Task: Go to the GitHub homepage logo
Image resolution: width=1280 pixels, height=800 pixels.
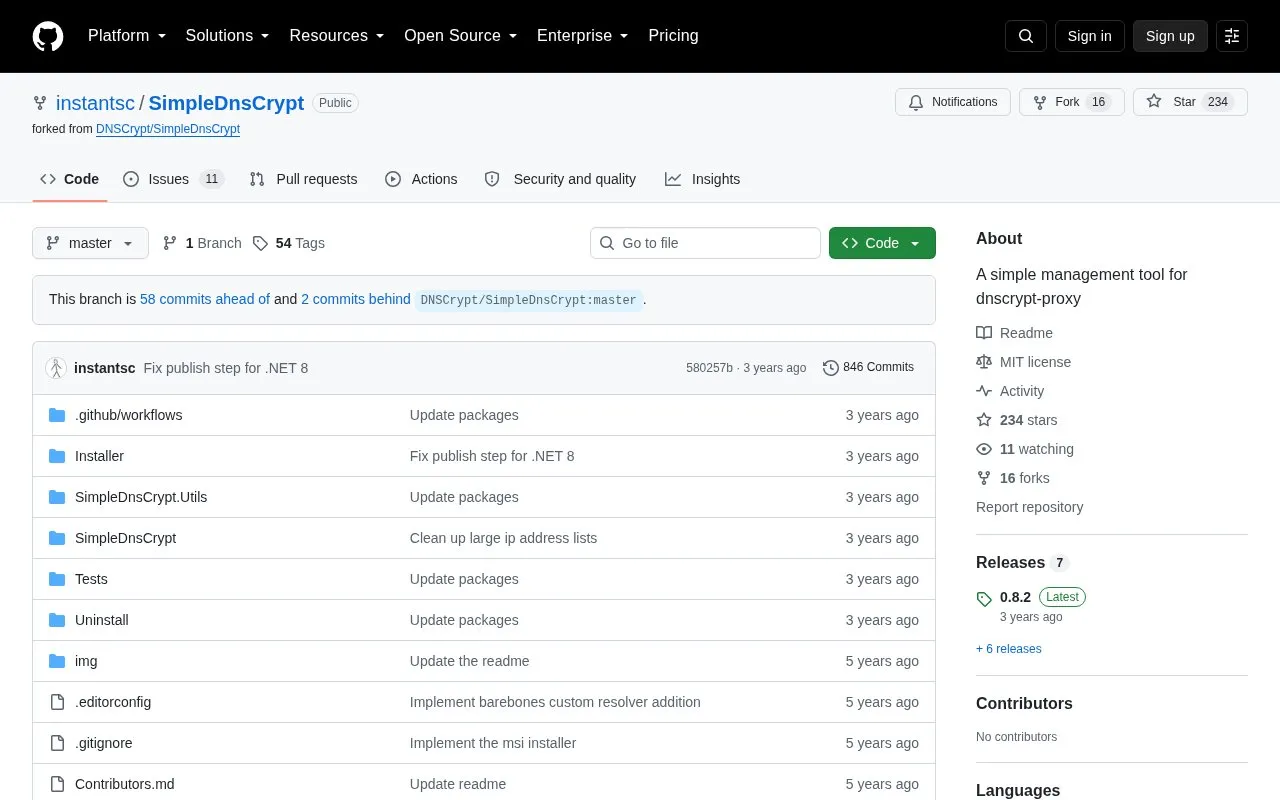Action: click(48, 36)
